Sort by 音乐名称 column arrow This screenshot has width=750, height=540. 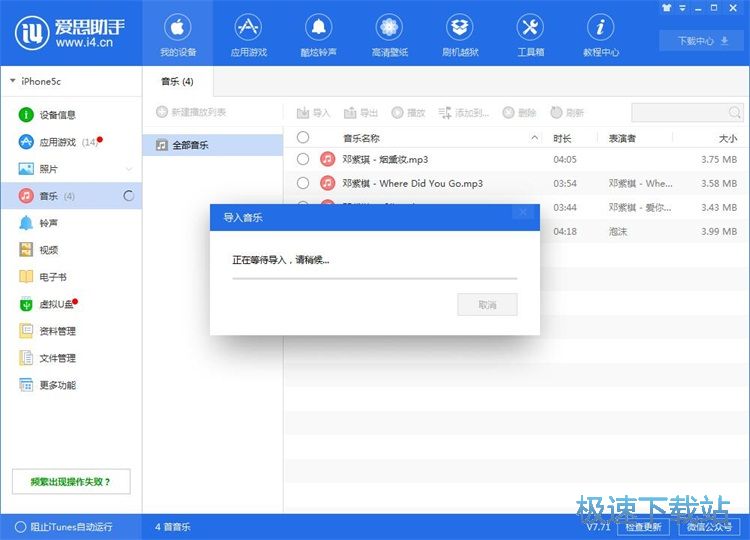534,138
